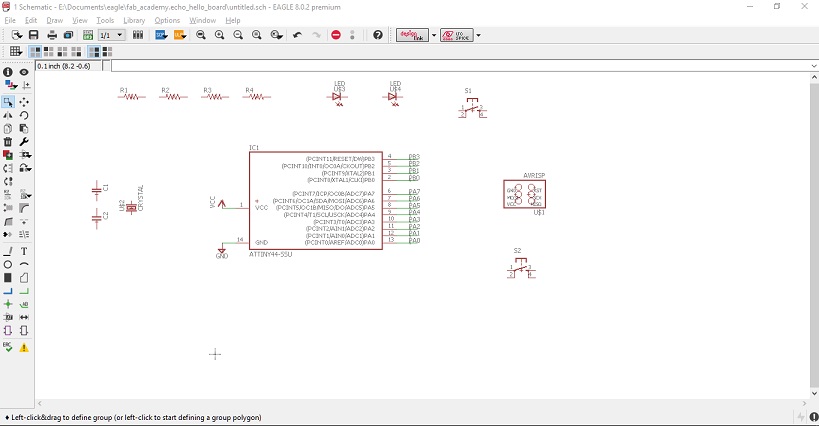The height and width of the screenshot is (426, 819).
Task: Open the Draw menu
Action: pyautogui.click(x=54, y=20)
